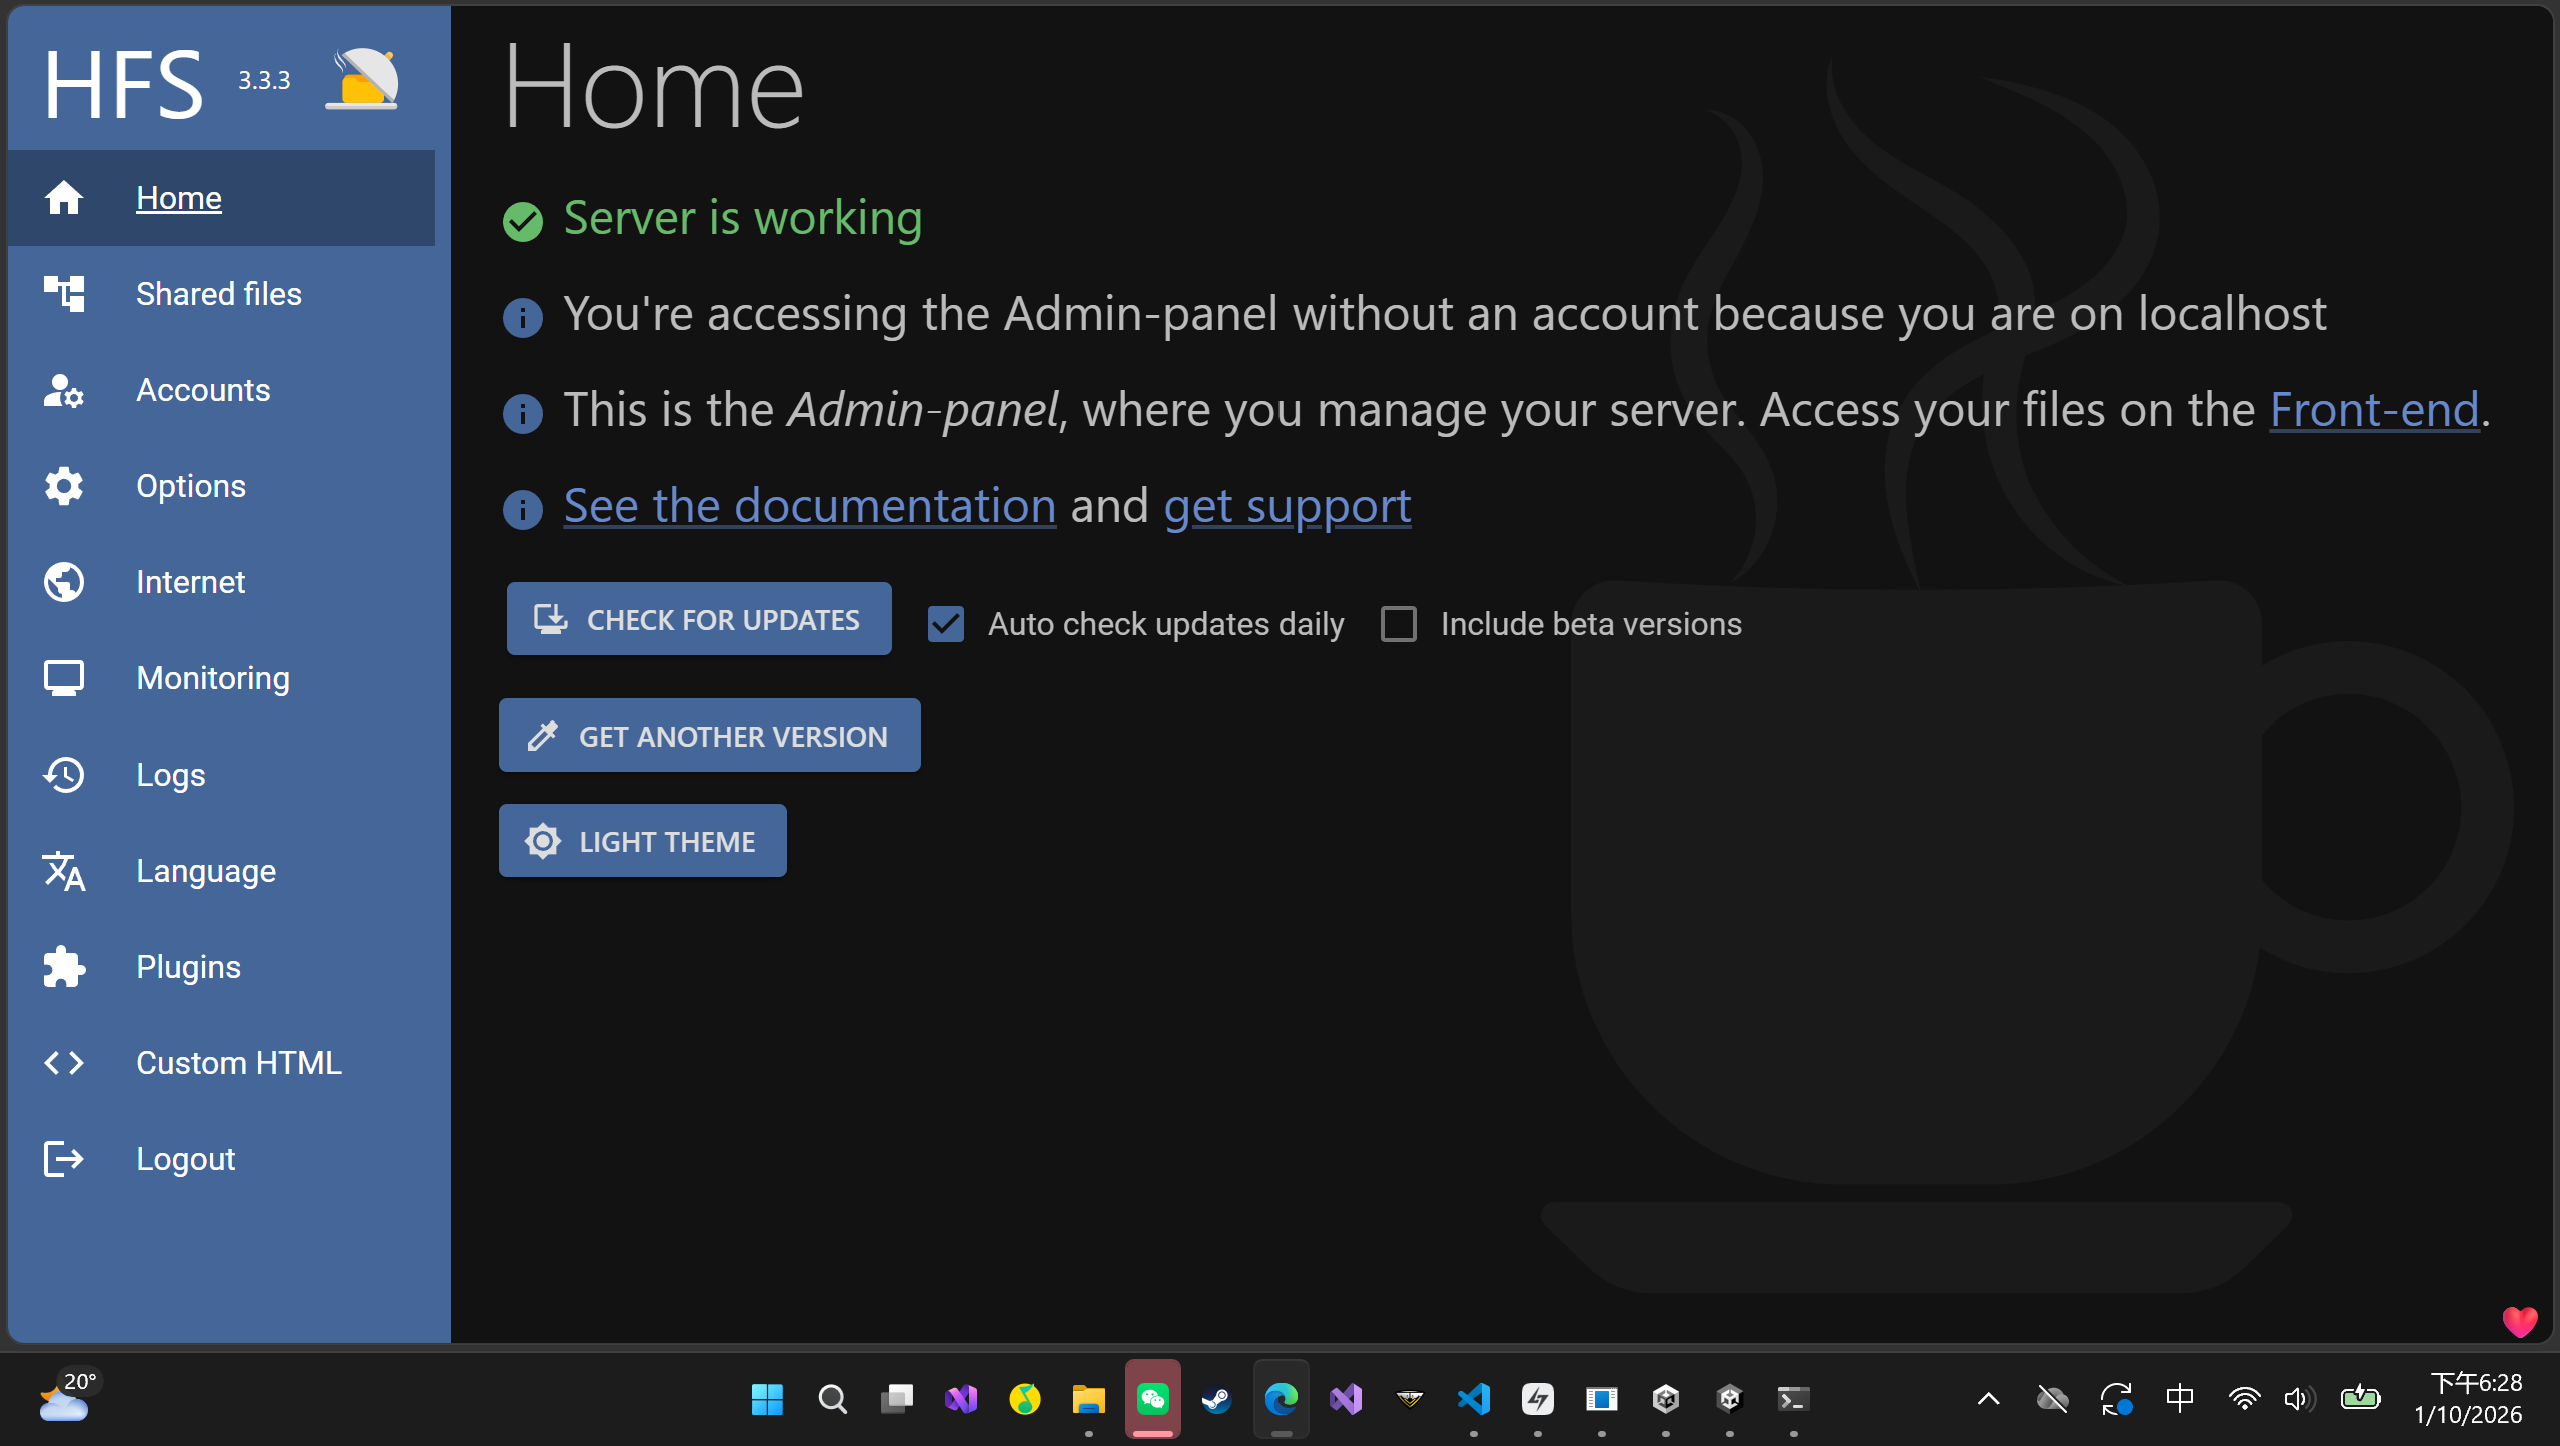
Task: Open Microsoft Edge from the taskbar
Action: 1280,1399
